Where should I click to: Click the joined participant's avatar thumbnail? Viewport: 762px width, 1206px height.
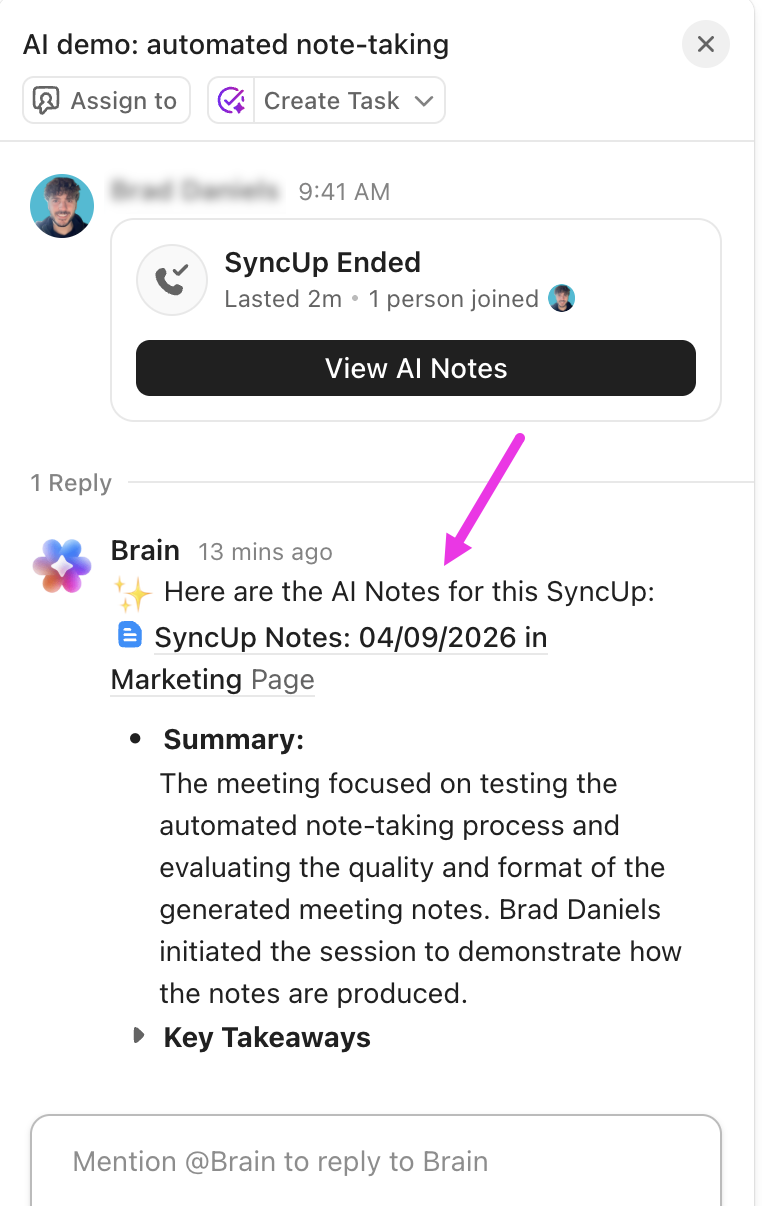[x=561, y=298]
